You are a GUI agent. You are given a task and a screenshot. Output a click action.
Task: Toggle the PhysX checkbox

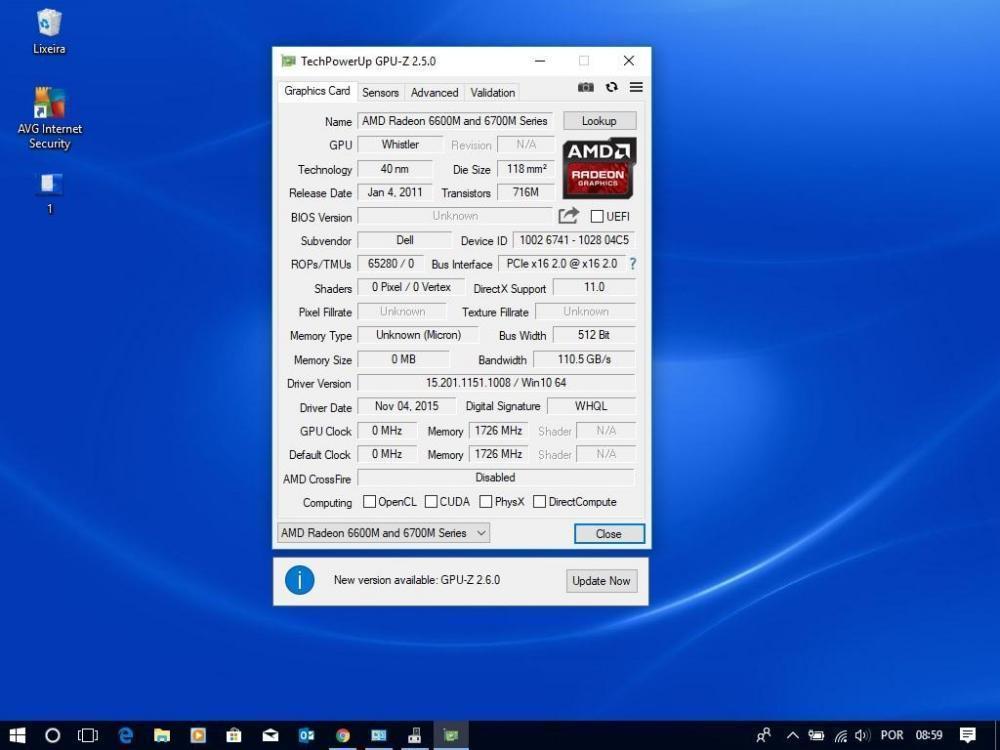point(485,502)
